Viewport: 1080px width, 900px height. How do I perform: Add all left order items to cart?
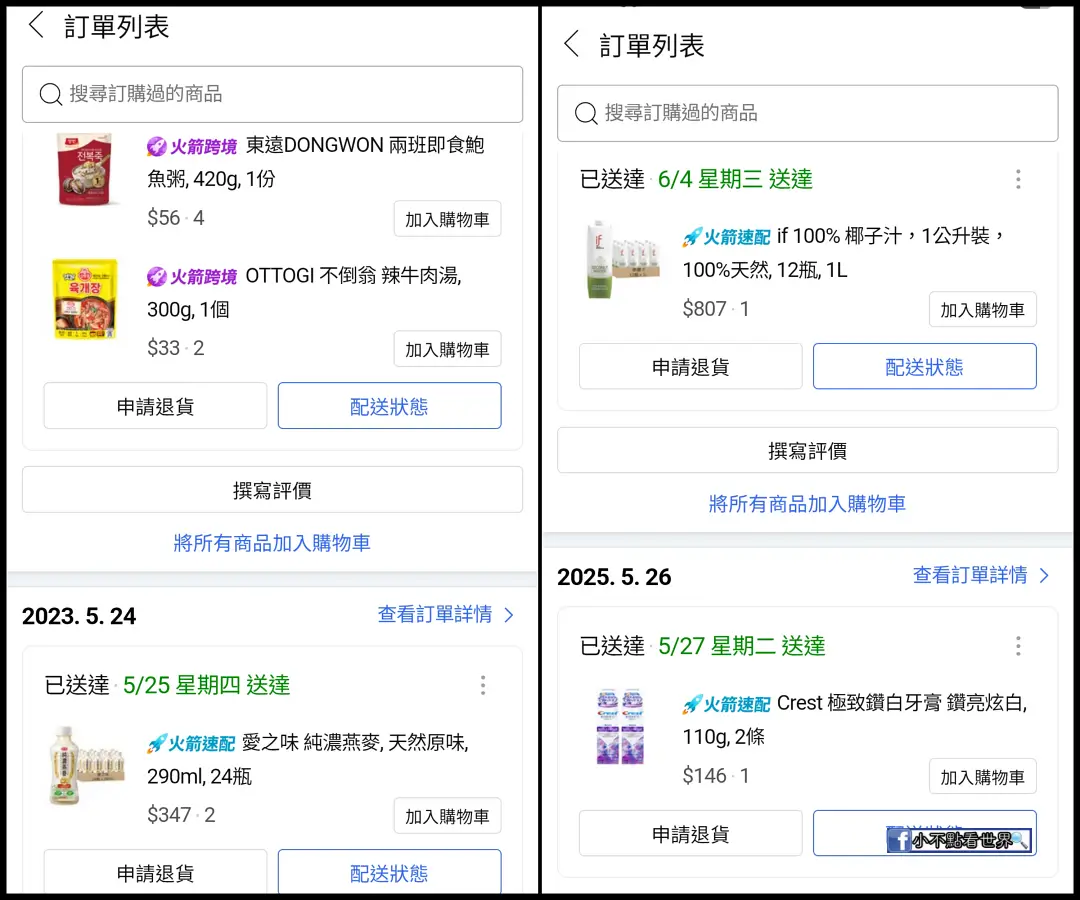coord(272,543)
